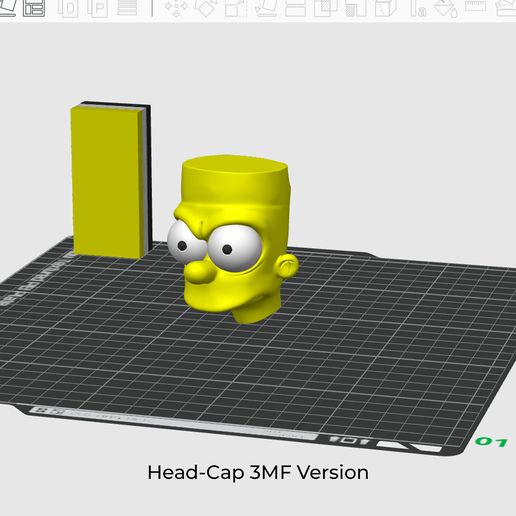Select the Support Painting tool
The width and height of the screenshot is (516, 516).
click(356, 8)
